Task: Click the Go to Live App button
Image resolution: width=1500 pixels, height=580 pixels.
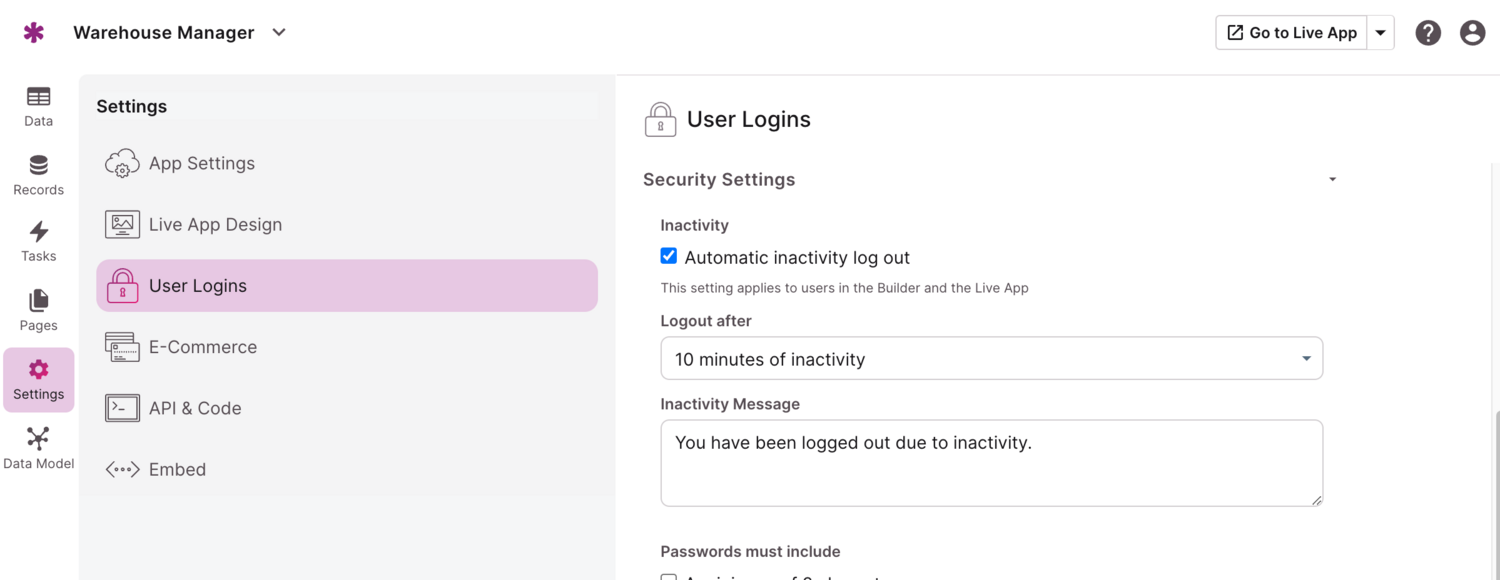Action: coord(1290,32)
